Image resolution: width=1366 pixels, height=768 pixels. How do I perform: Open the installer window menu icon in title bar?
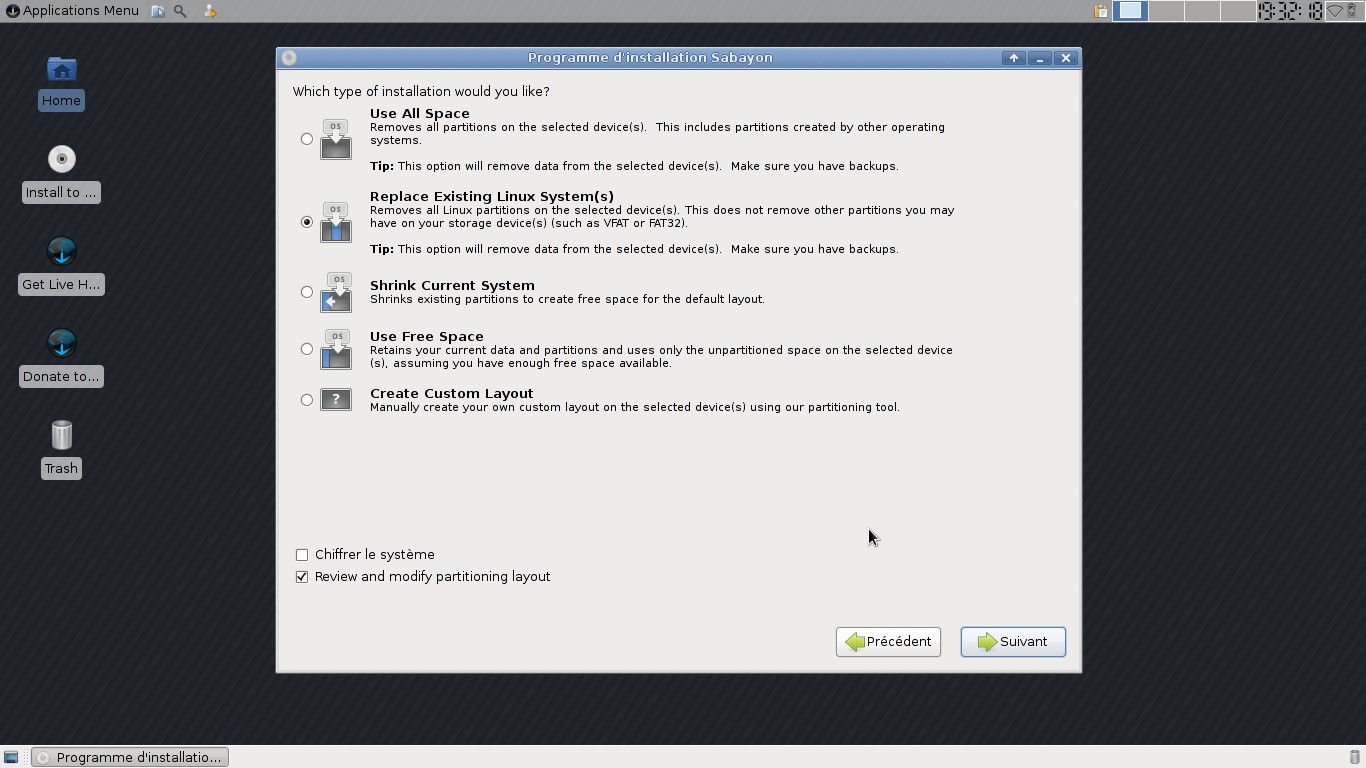pyautogui.click(x=289, y=58)
